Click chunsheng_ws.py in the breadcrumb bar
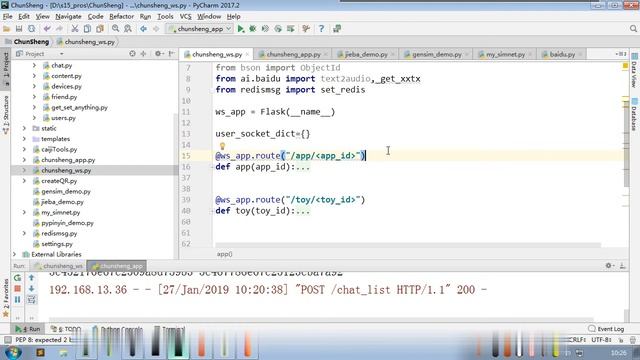 point(89,42)
